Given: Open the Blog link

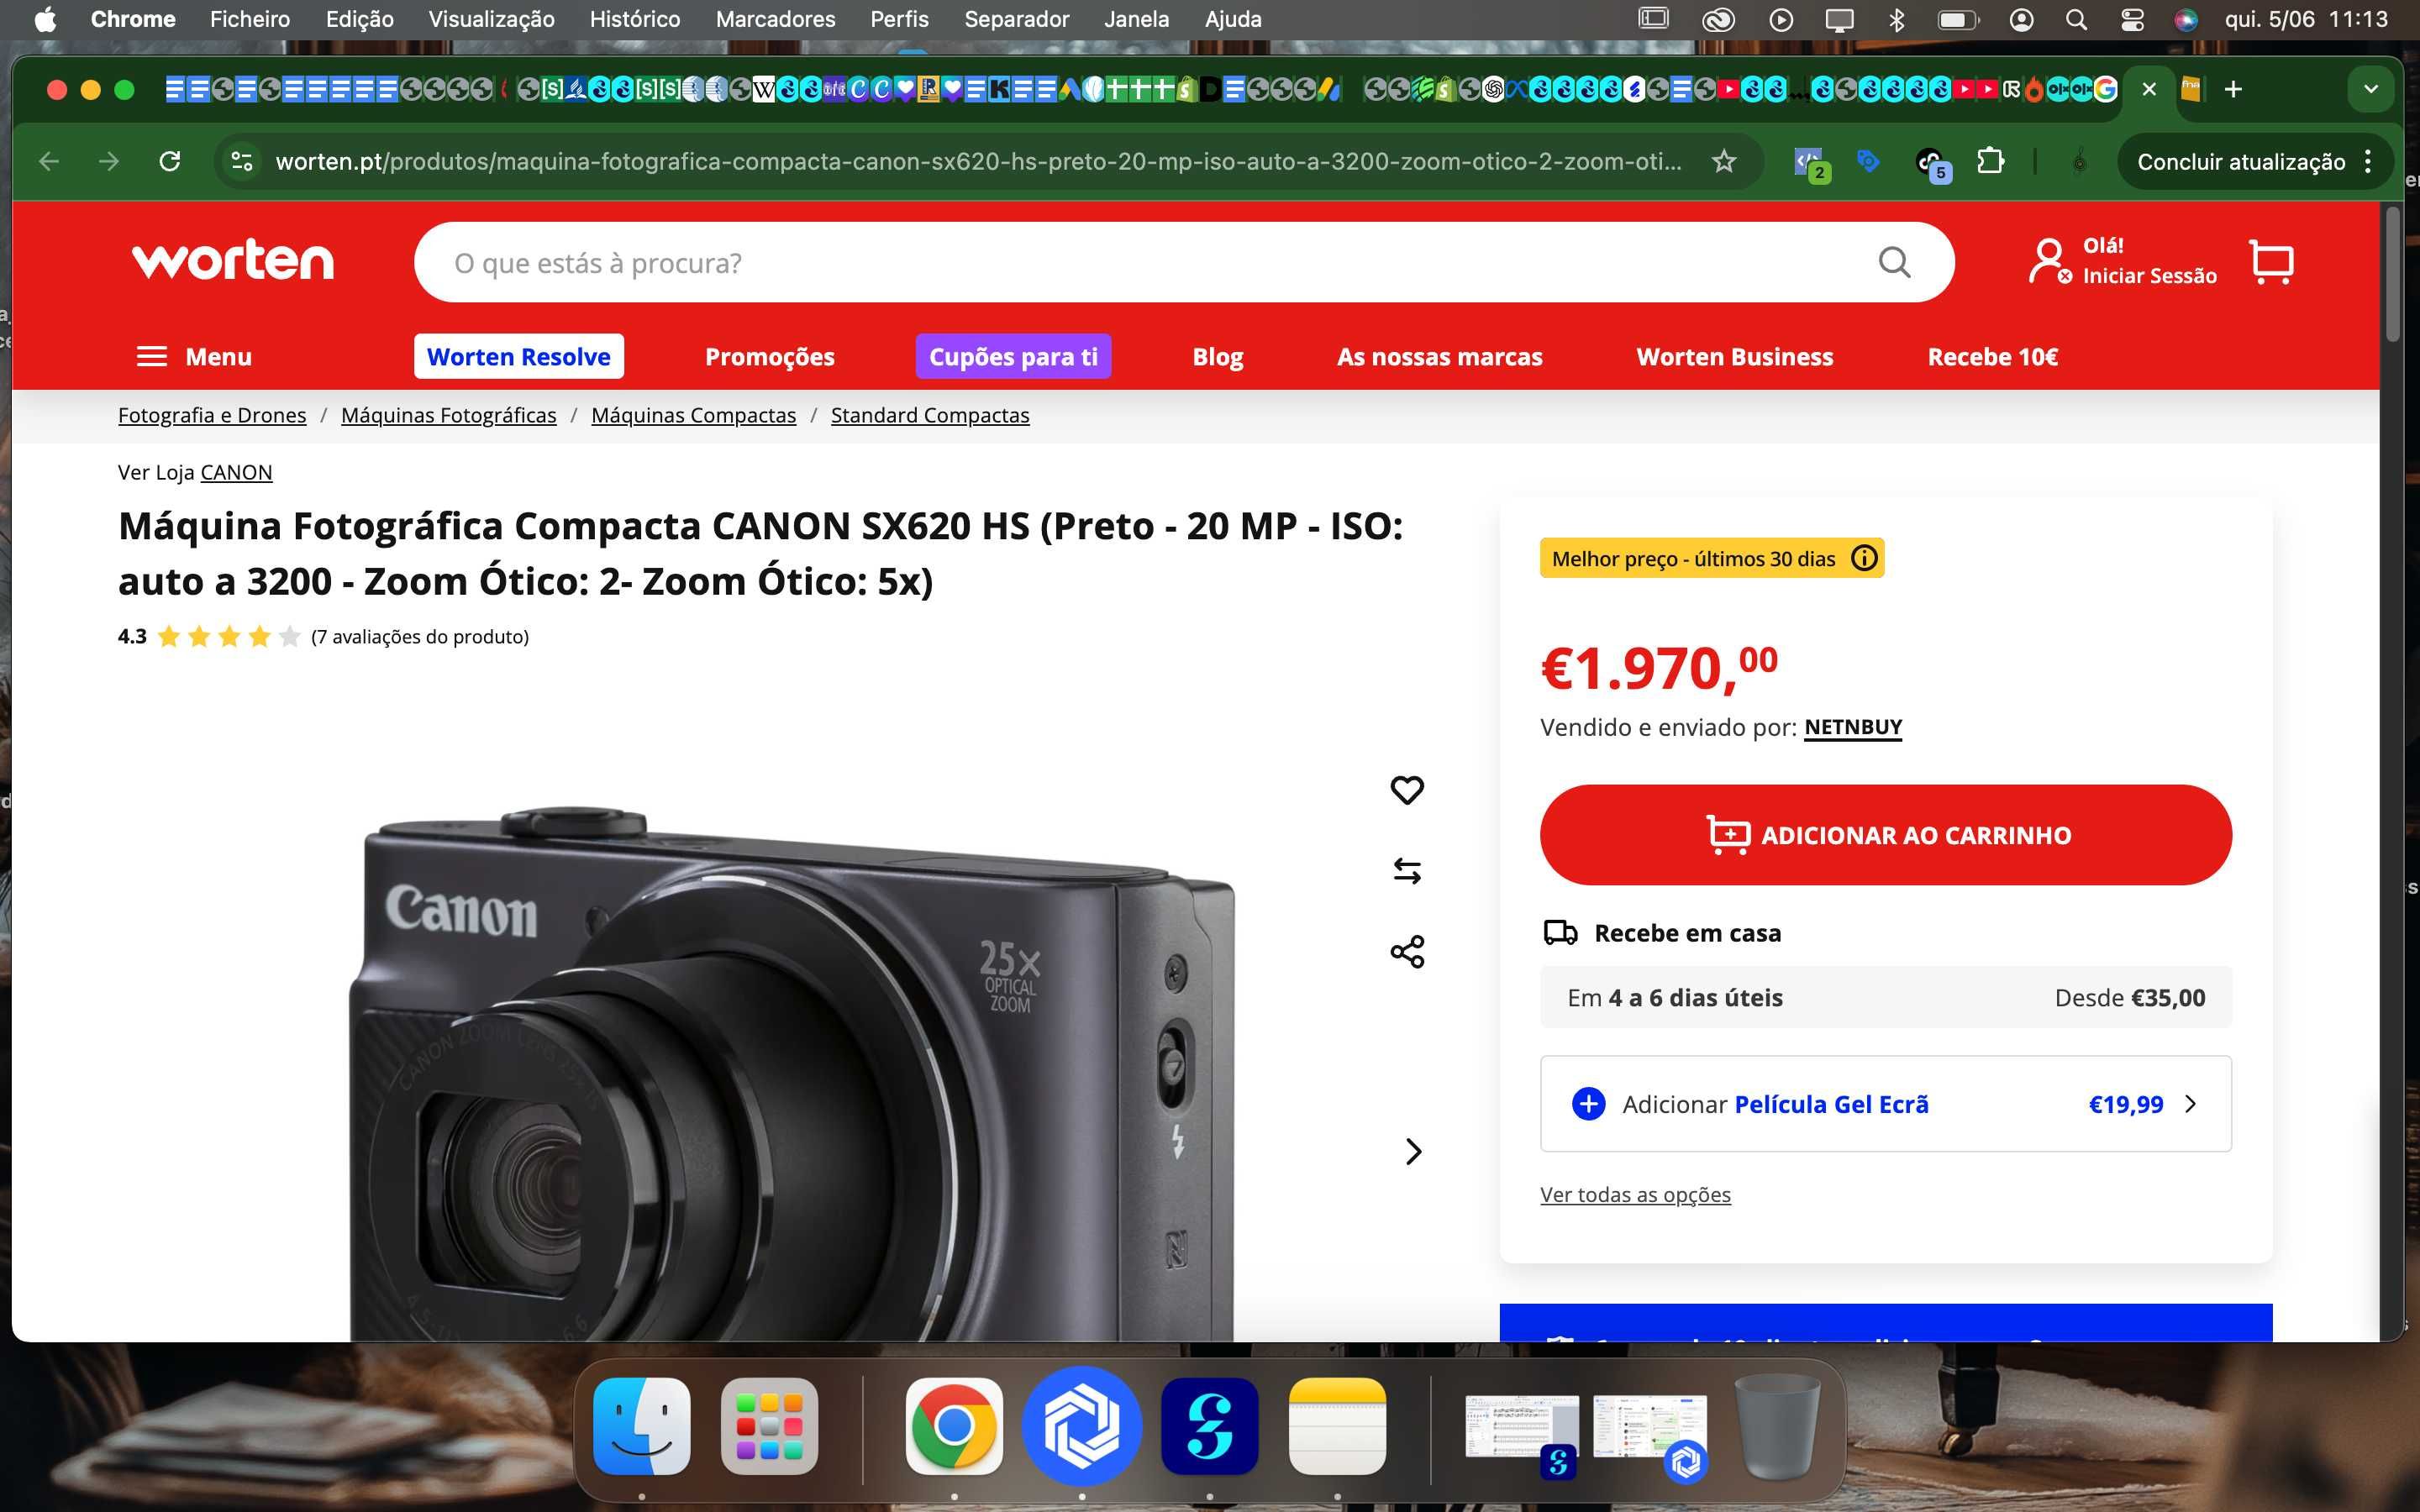Looking at the screenshot, I should pos(1217,356).
